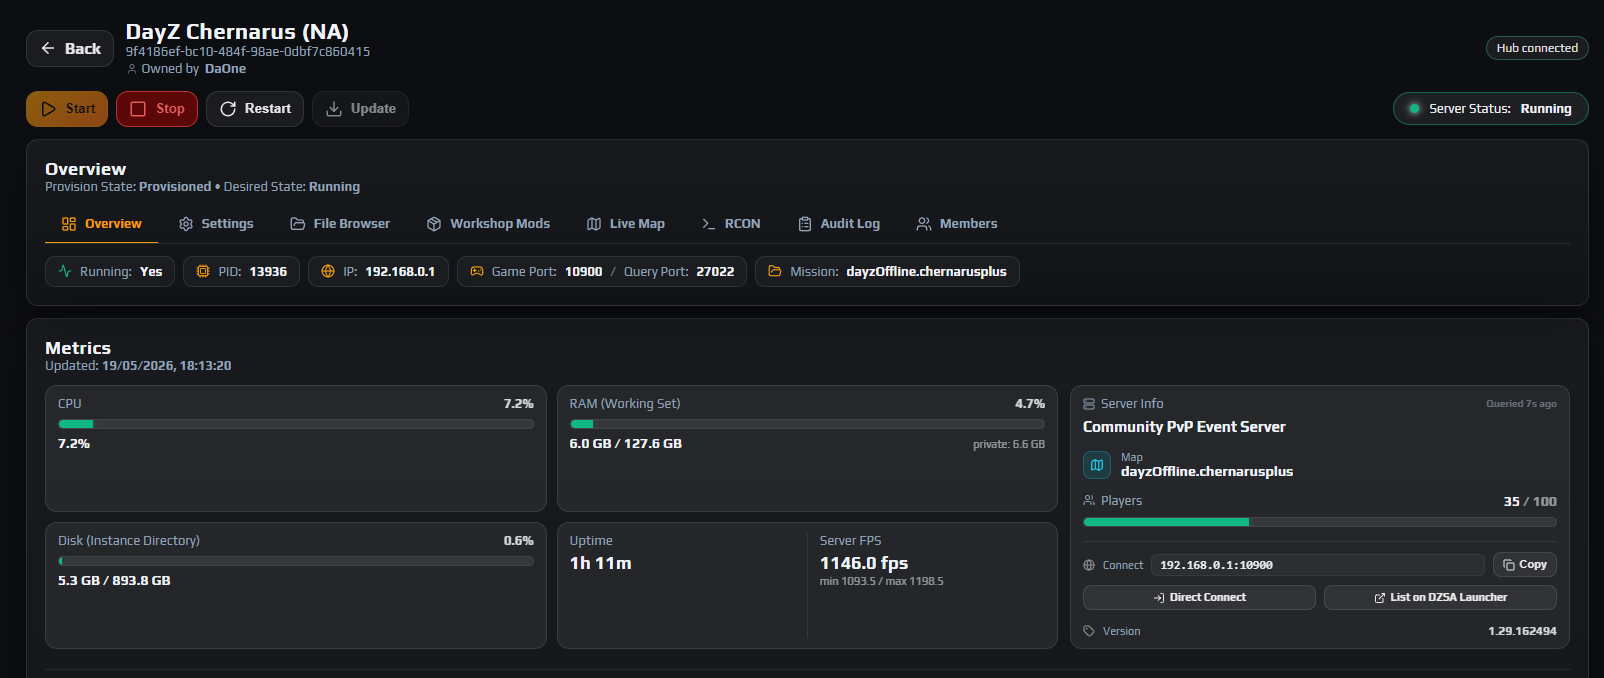Click the chip icon beside PID
The height and width of the screenshot is (678, 1604).
tap(203, 271)
